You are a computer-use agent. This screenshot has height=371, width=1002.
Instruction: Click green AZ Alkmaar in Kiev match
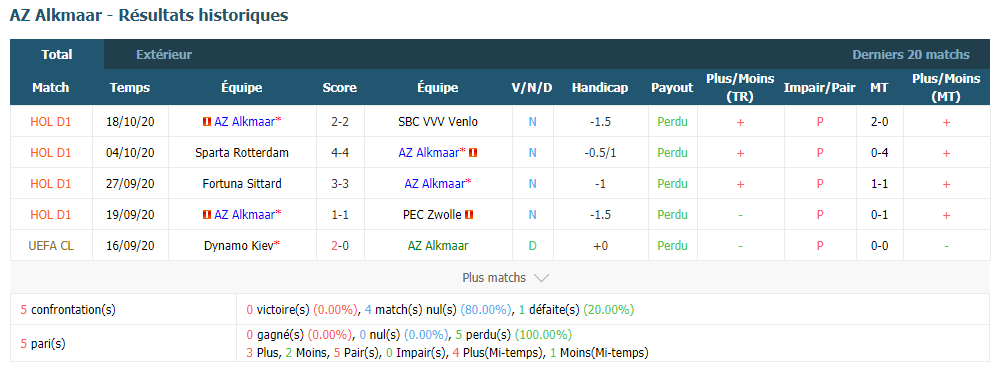(438, 245)
